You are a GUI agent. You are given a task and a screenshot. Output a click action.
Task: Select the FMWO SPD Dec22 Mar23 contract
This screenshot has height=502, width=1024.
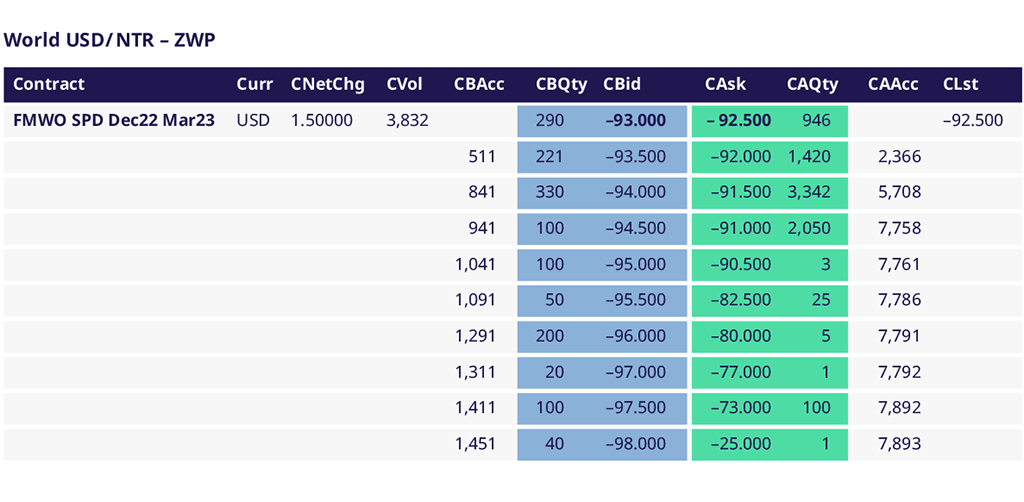click(114, 121)
